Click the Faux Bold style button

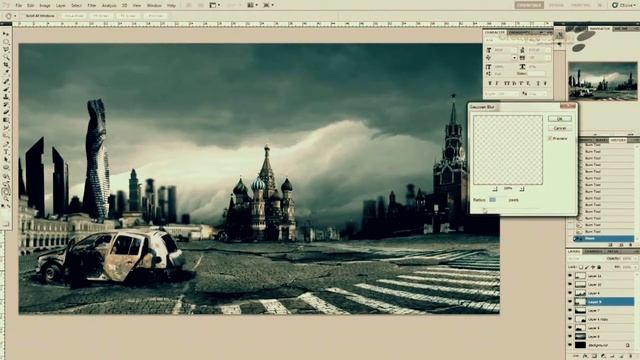[x=490, y=84]
